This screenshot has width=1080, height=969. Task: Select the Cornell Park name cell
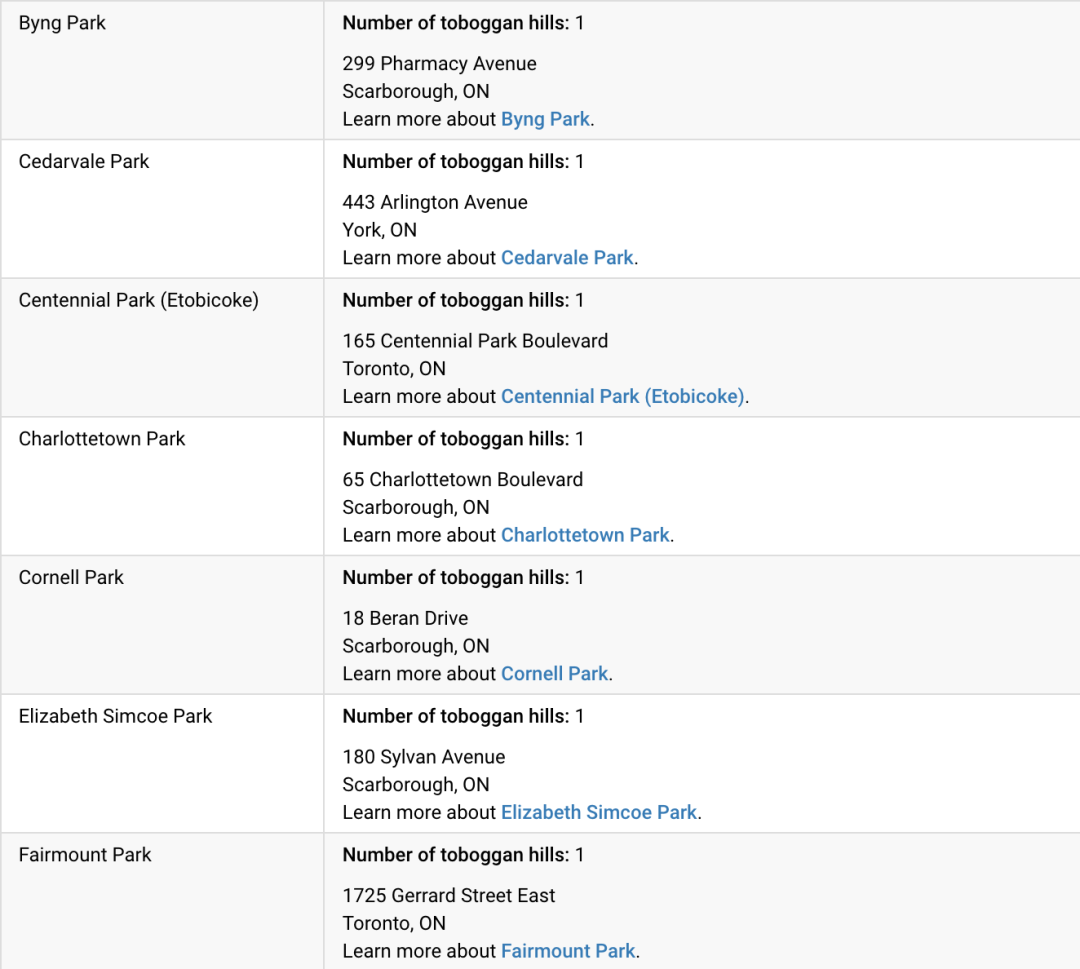[x=163, y=625]
